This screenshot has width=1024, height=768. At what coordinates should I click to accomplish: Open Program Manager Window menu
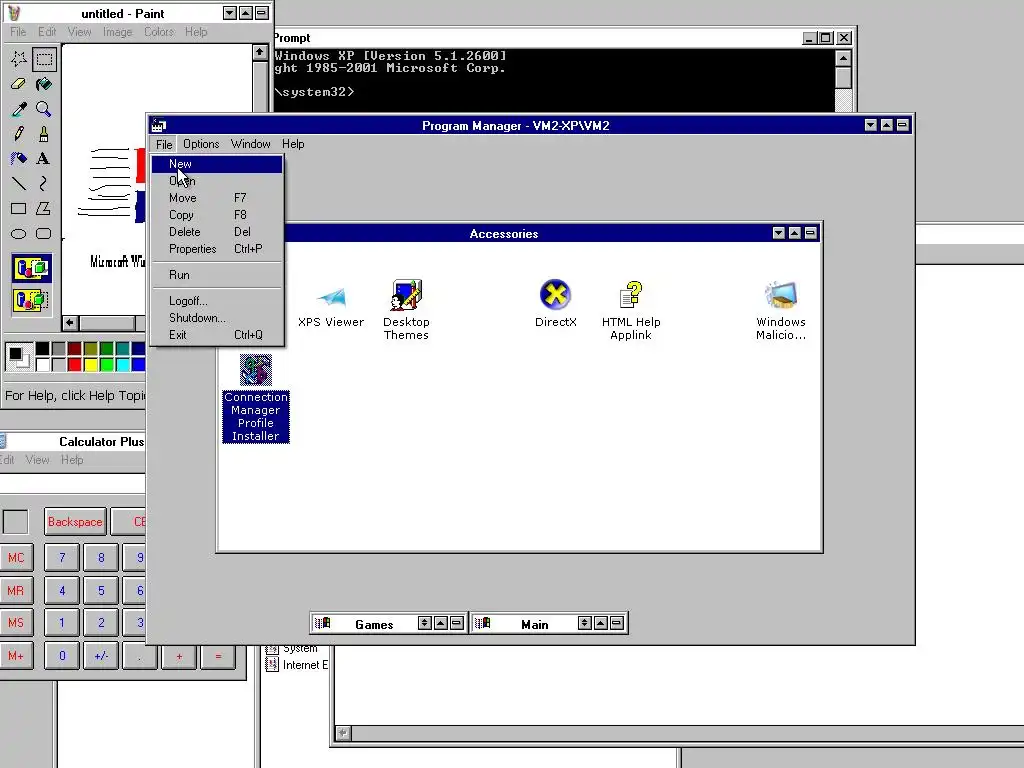click(x=251, y=144)
